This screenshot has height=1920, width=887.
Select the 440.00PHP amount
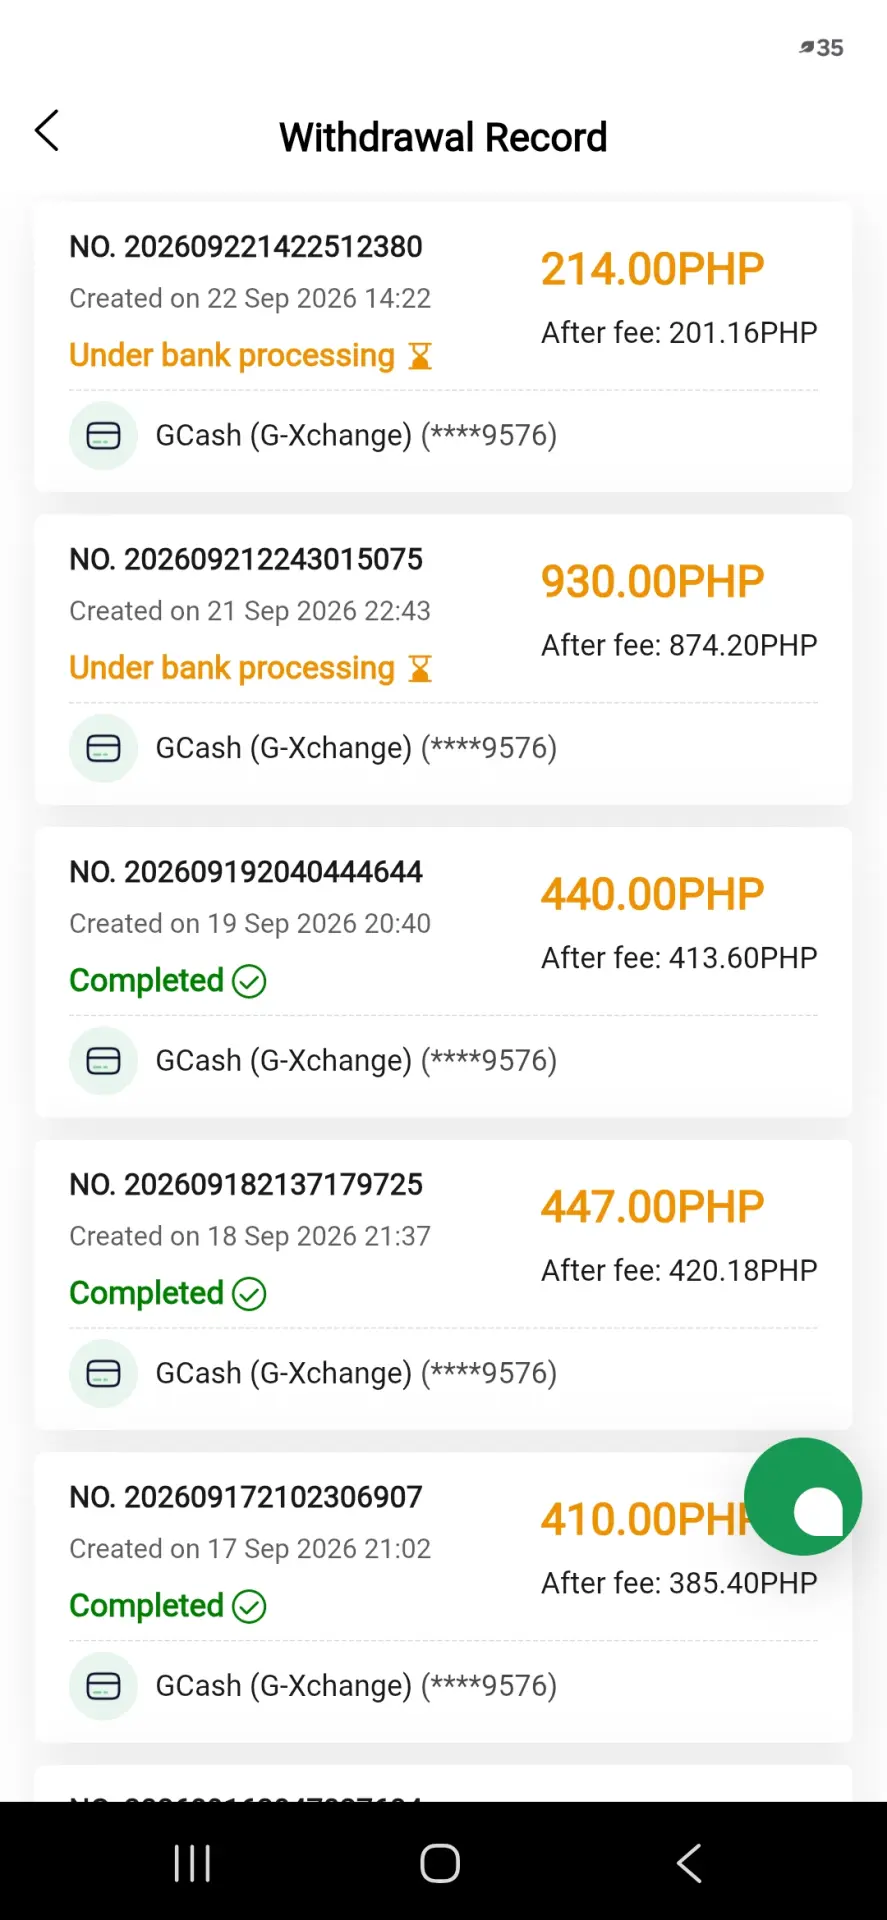click(652, 894)
